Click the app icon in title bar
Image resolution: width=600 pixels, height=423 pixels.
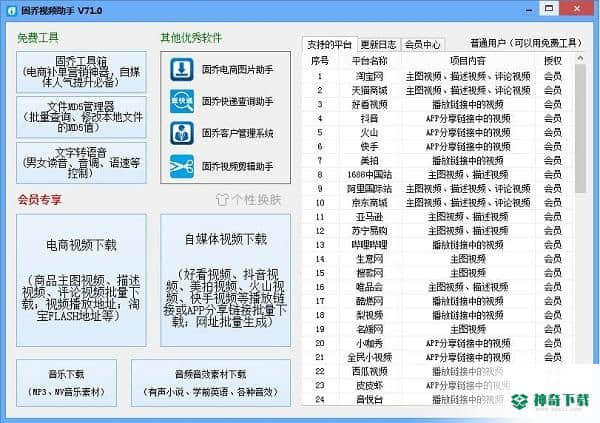12,10
